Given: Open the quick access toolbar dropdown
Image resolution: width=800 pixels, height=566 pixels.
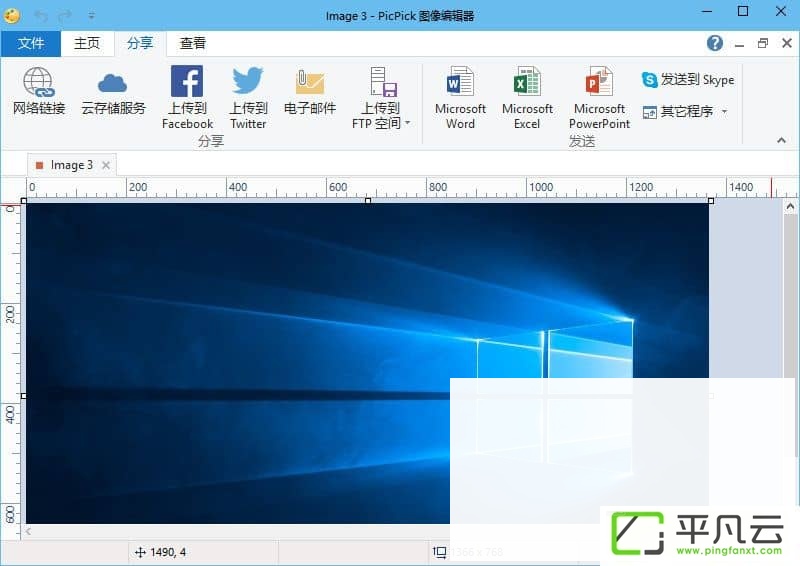Looking at the screenshot, I should pyautogui.click(x=91, y=16).
